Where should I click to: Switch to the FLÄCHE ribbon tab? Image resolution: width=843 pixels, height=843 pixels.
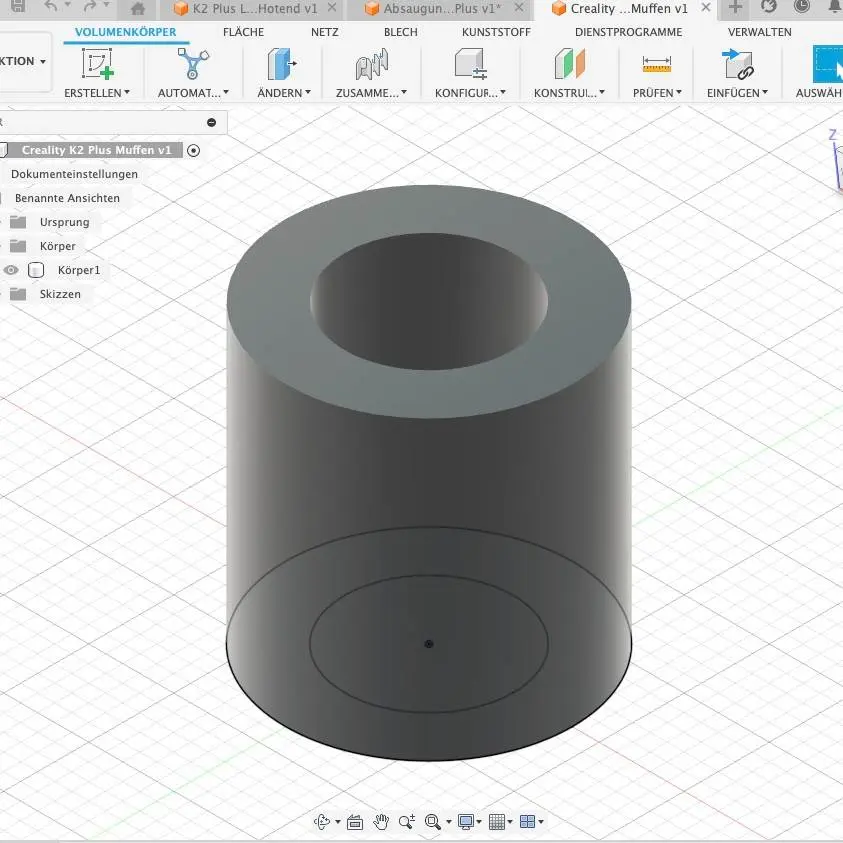tap(243, 32)
